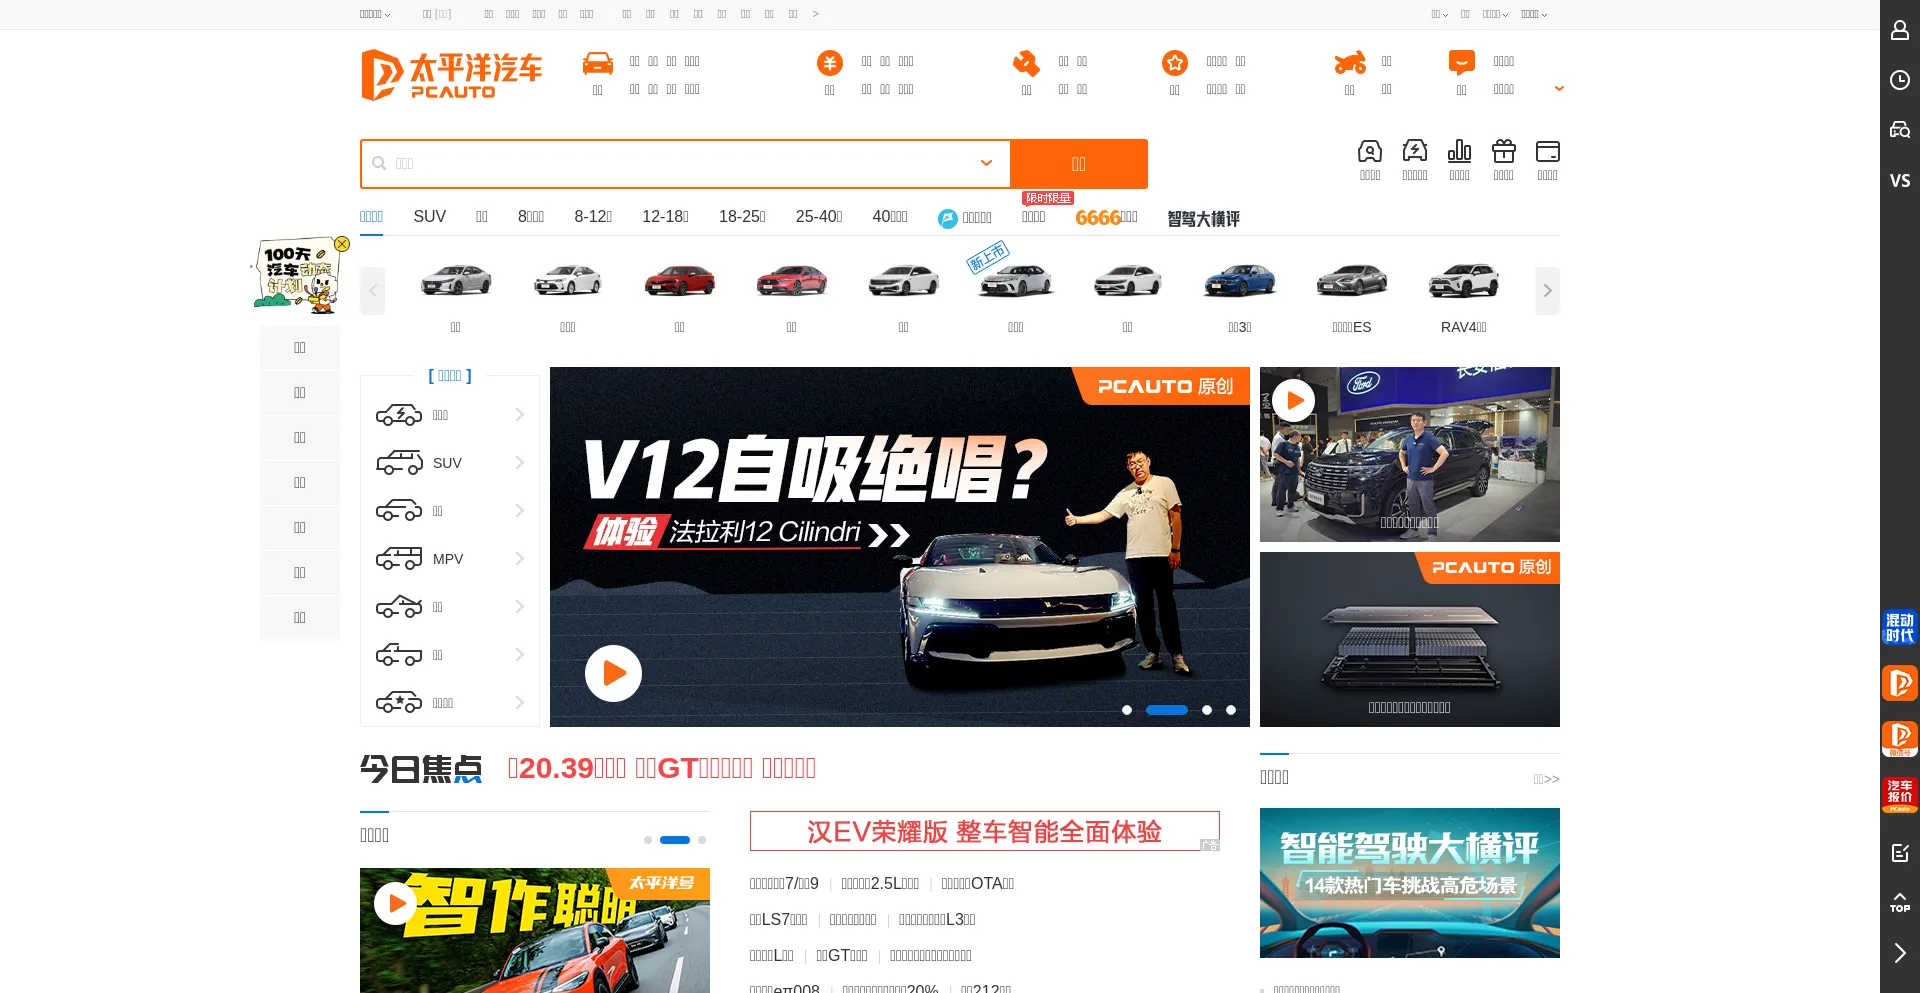Switch to the SUV tab
This screenshot has height=993, width=1920.
click(430, 216)
